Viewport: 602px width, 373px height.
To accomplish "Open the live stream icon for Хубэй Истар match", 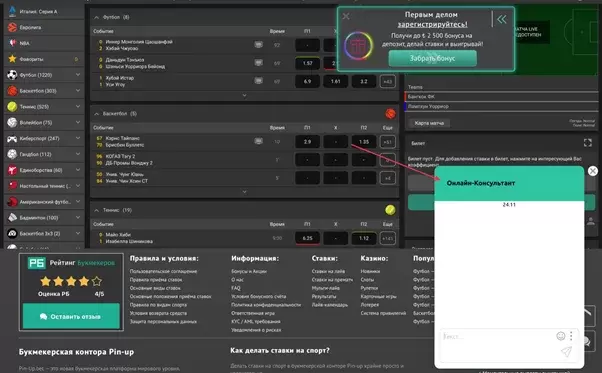I will [259, 81].
